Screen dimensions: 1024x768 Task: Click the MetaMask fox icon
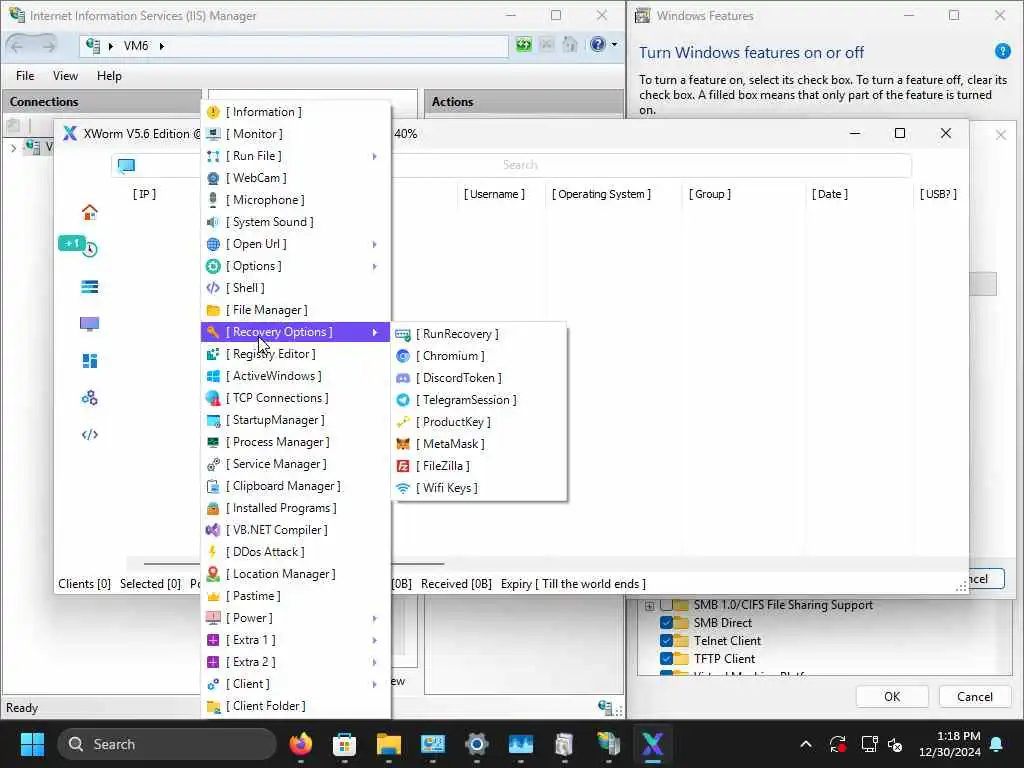403,444
